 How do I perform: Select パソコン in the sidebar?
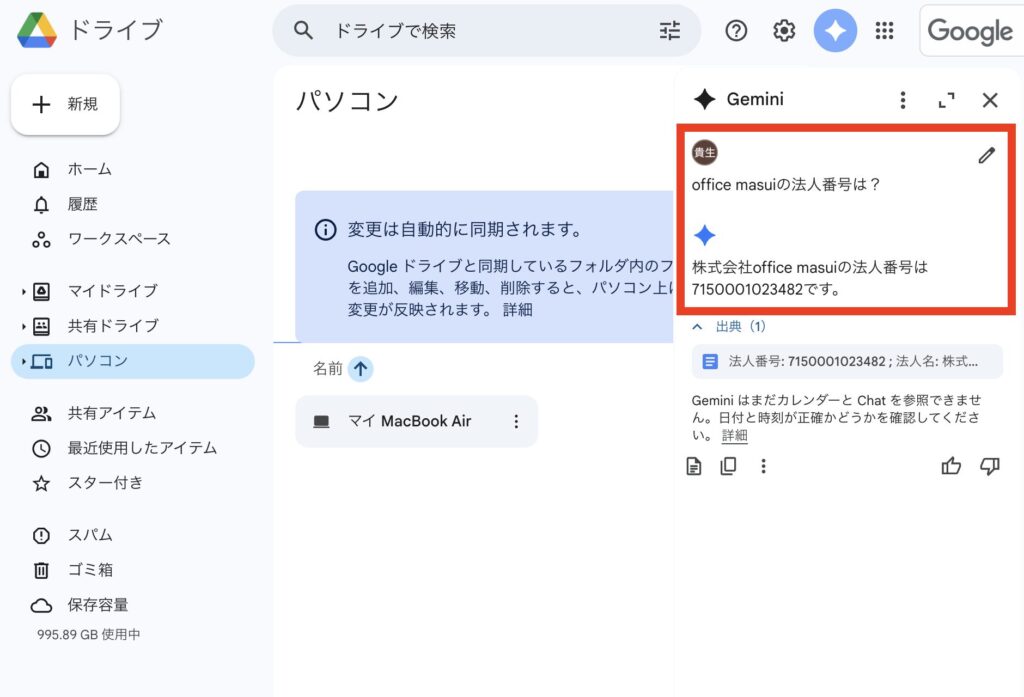tap(133, 361)
